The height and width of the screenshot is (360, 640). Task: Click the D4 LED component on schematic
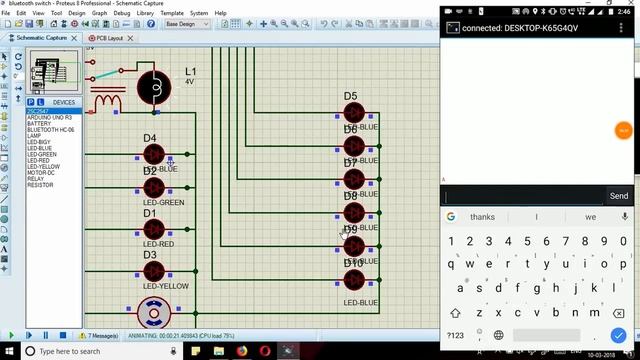point(154,154)
